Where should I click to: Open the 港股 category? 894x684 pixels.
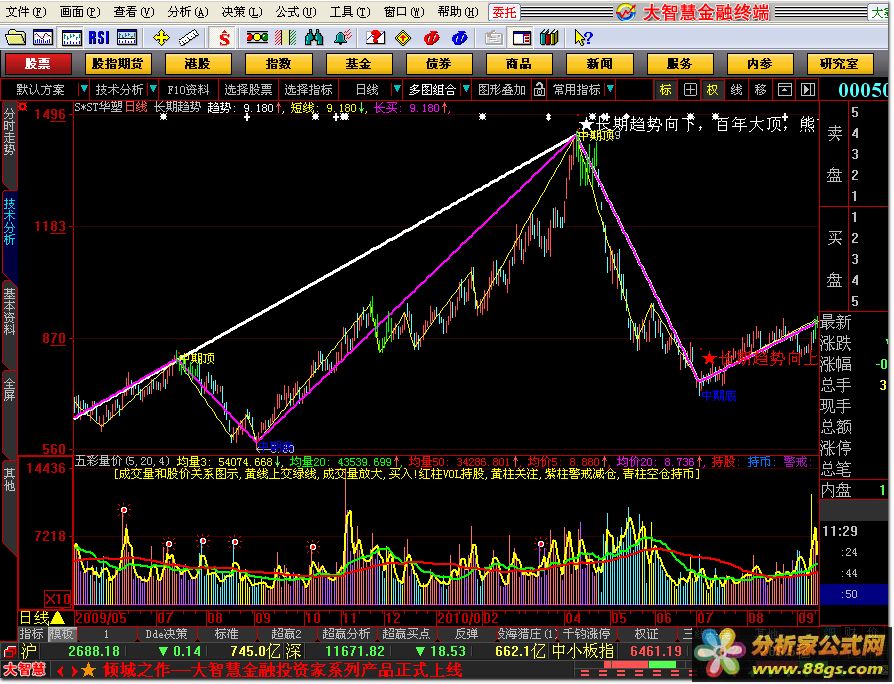198,63
